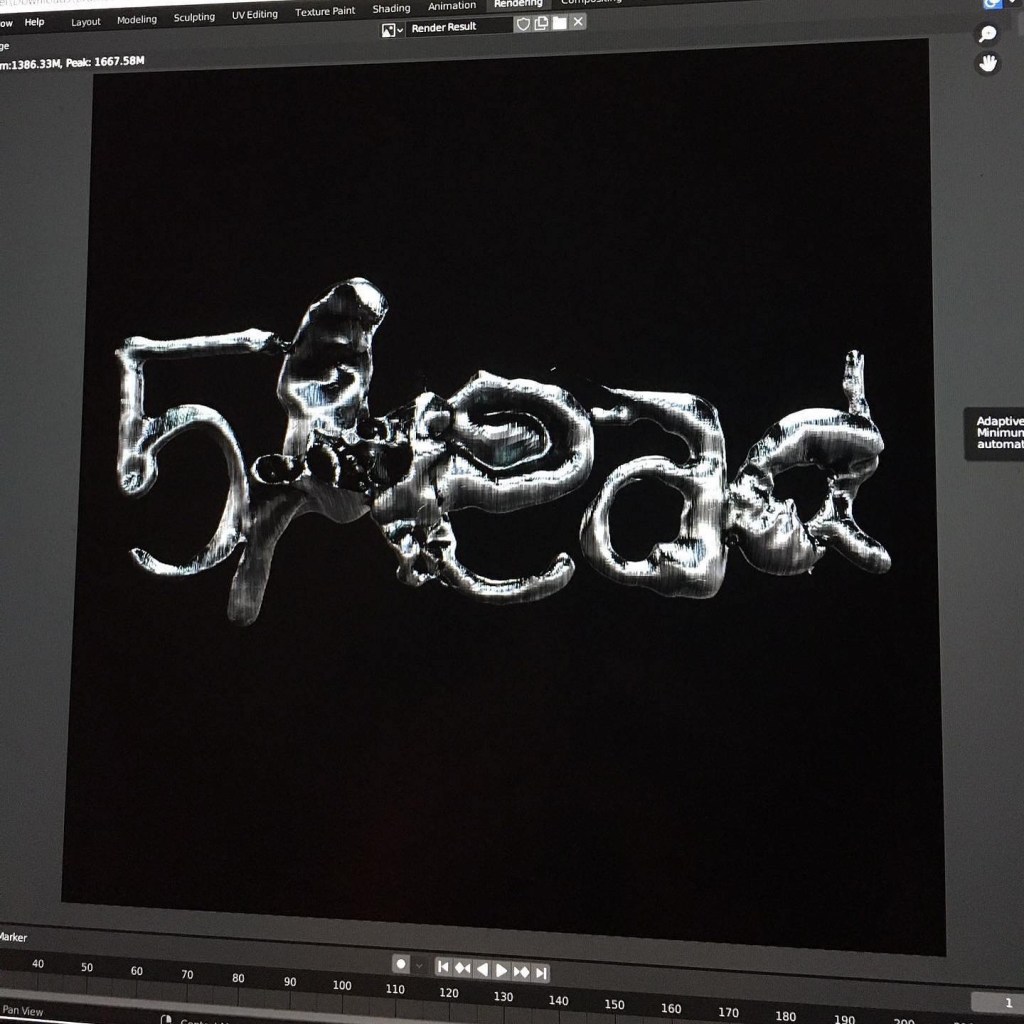Jump to the next keyframe
The width and height of the screenshot is (1024, 1024).
pyautogui.click(x=521, y=971)
